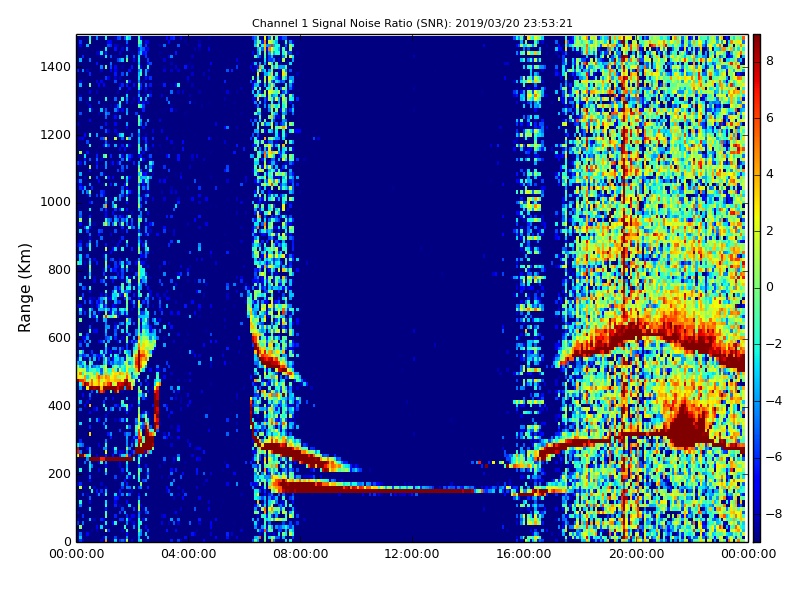Viewport: 800px width, 600px height.
Task: Click the colorbar value −6 label
Action: click(x=774, y=457)
